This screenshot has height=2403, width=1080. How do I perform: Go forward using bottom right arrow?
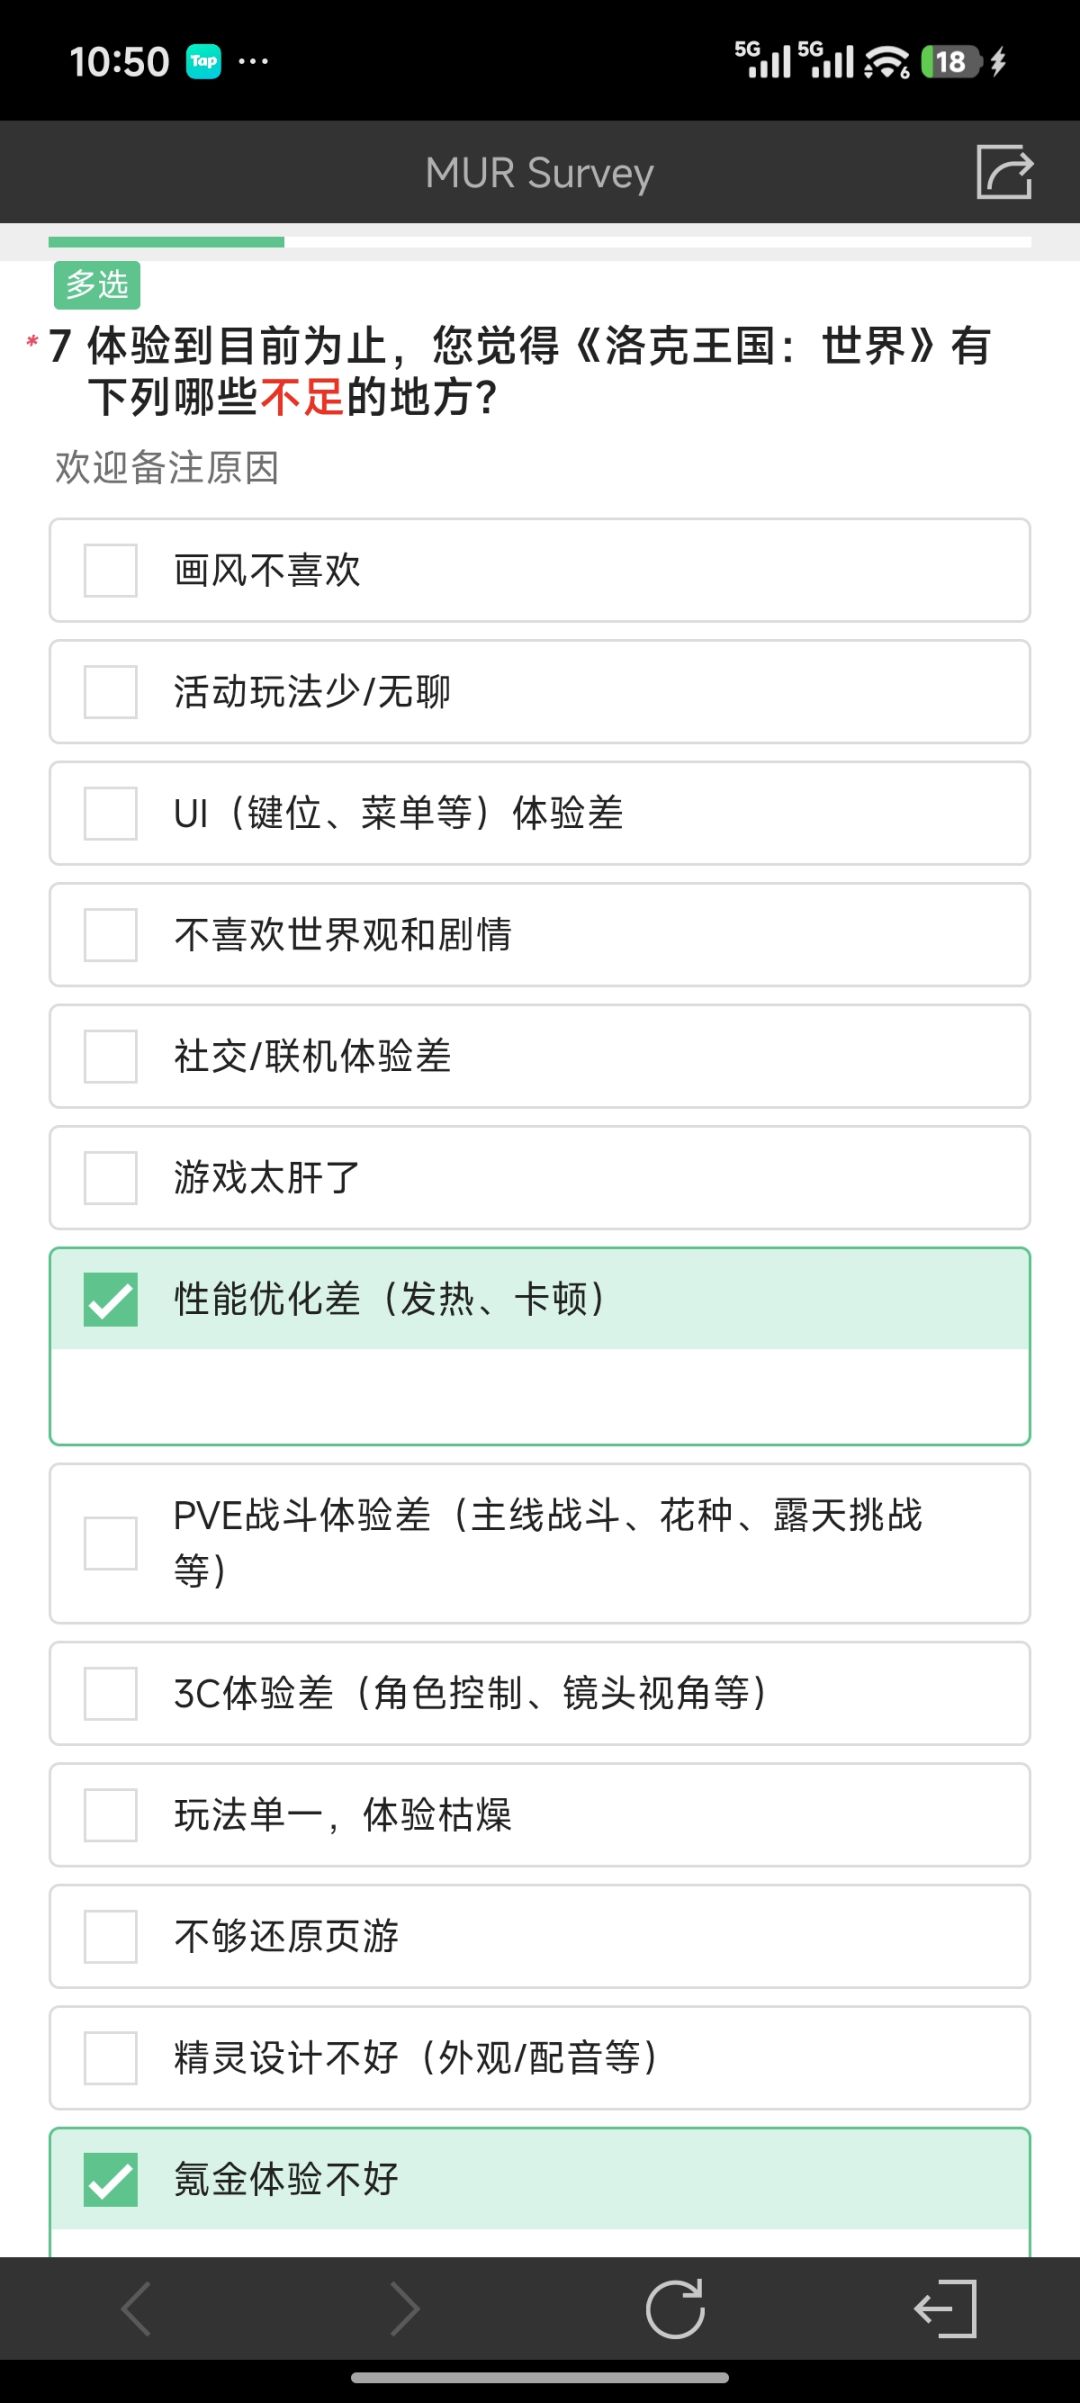[x=405, y=2309]
